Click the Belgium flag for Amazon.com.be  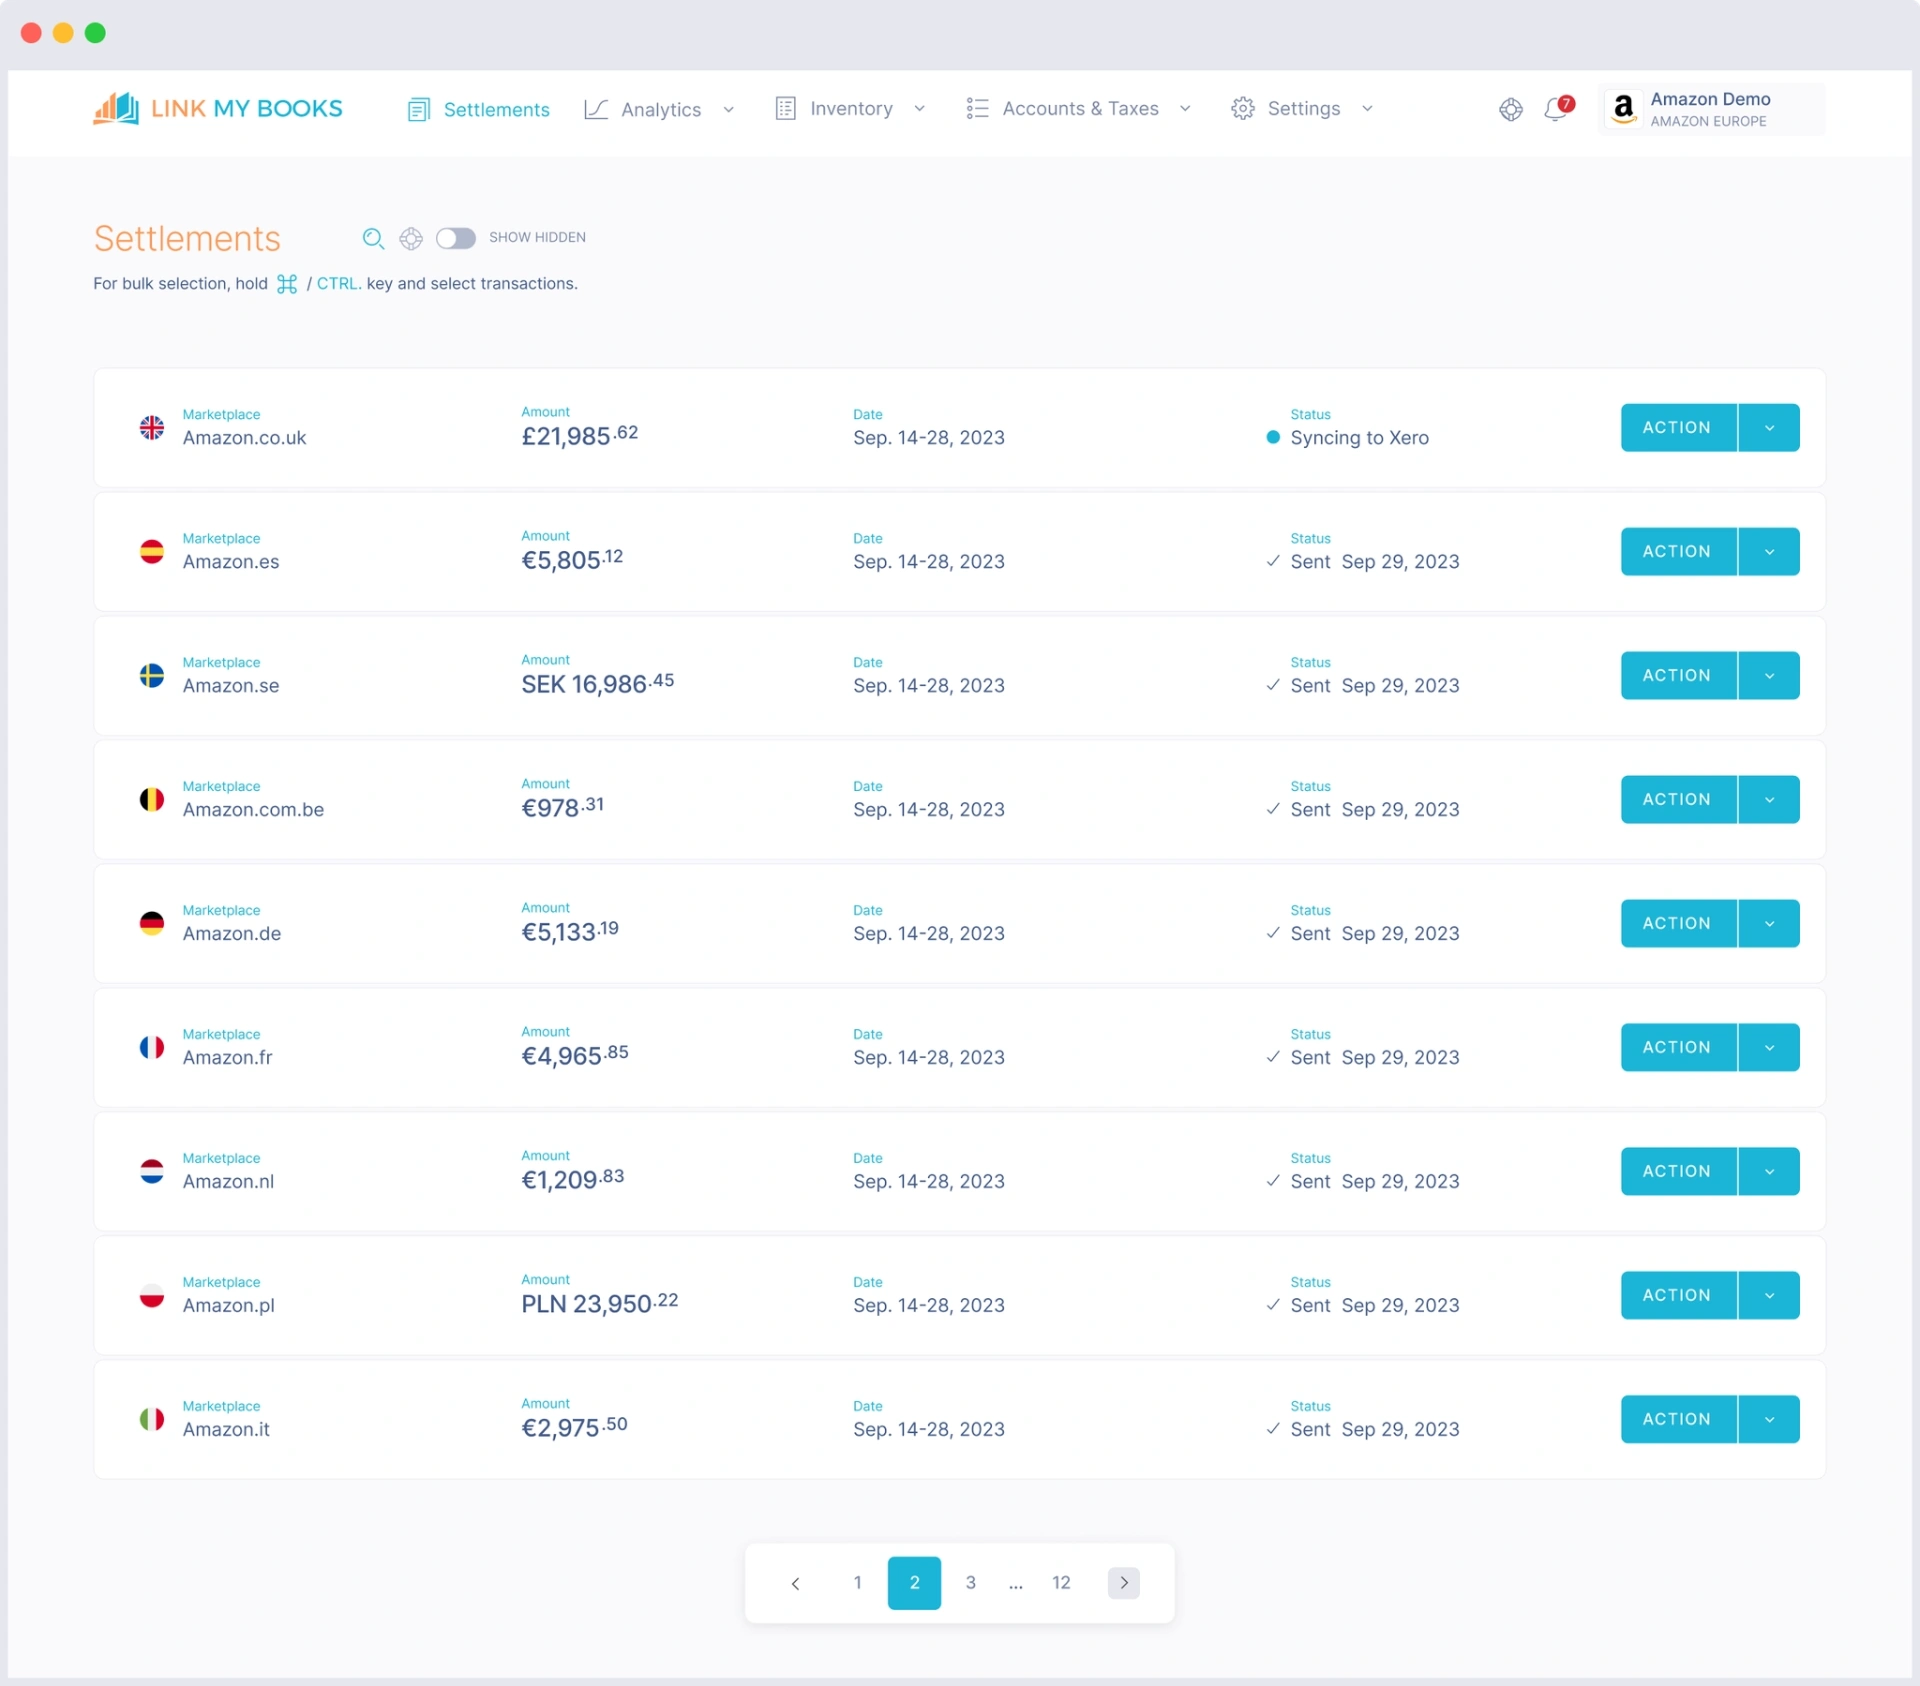tap(152, 800)
